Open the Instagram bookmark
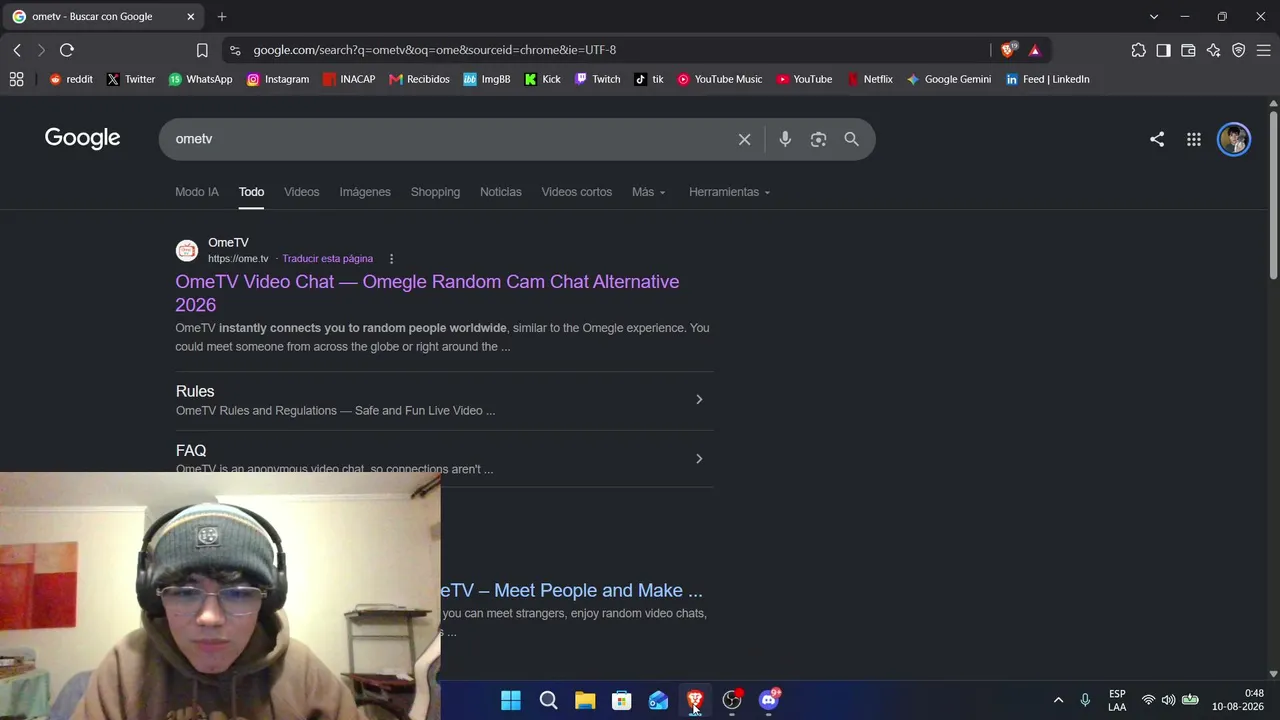The width and height of the screenshot is (1280, 720). (278, 79)
